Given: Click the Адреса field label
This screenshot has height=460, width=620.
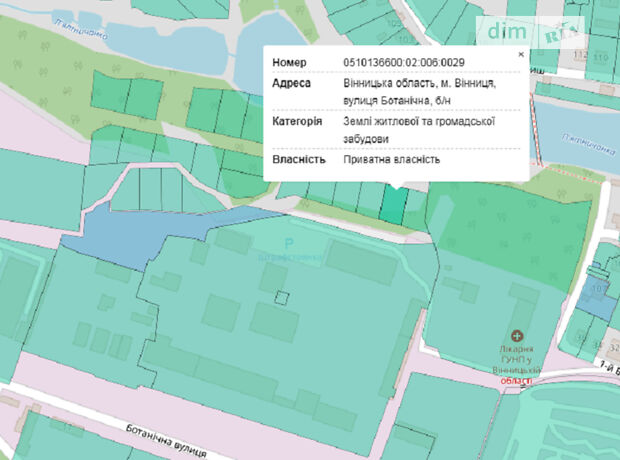Looking at the screenshot, I should (292, 84).
